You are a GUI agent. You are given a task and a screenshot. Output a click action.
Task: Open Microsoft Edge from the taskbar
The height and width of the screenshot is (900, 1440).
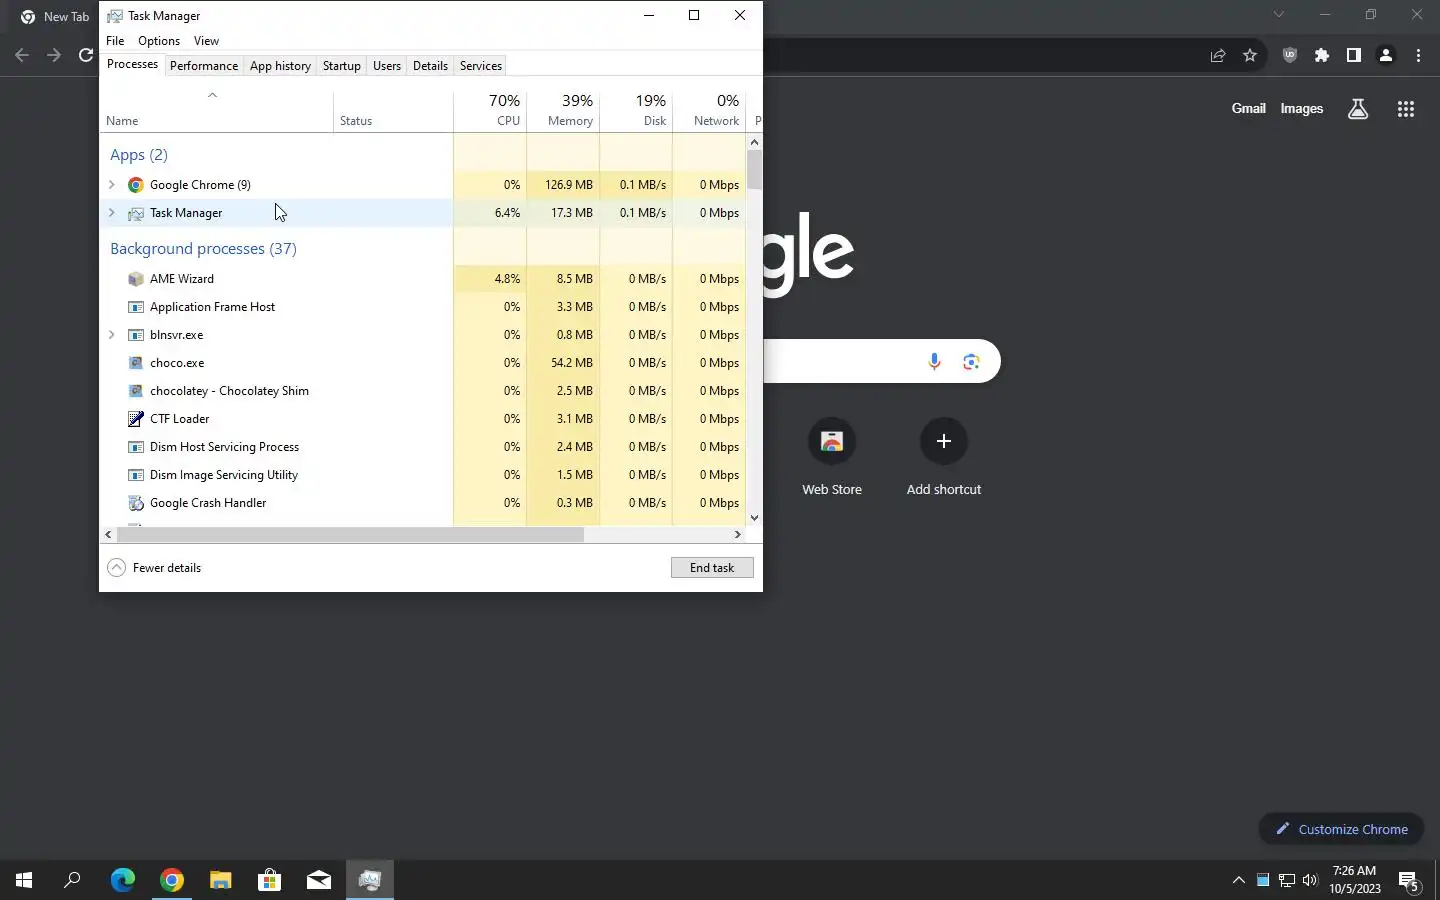coord(123,880)
